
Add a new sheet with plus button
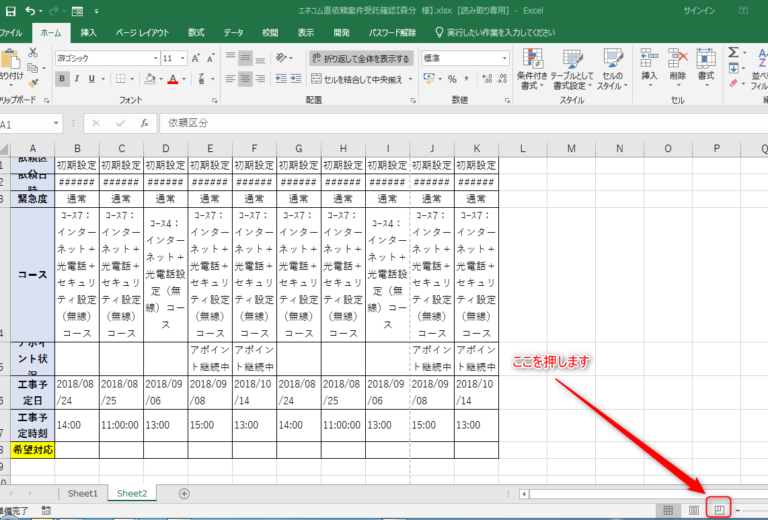pyautogui.click(x=184, y=494)
